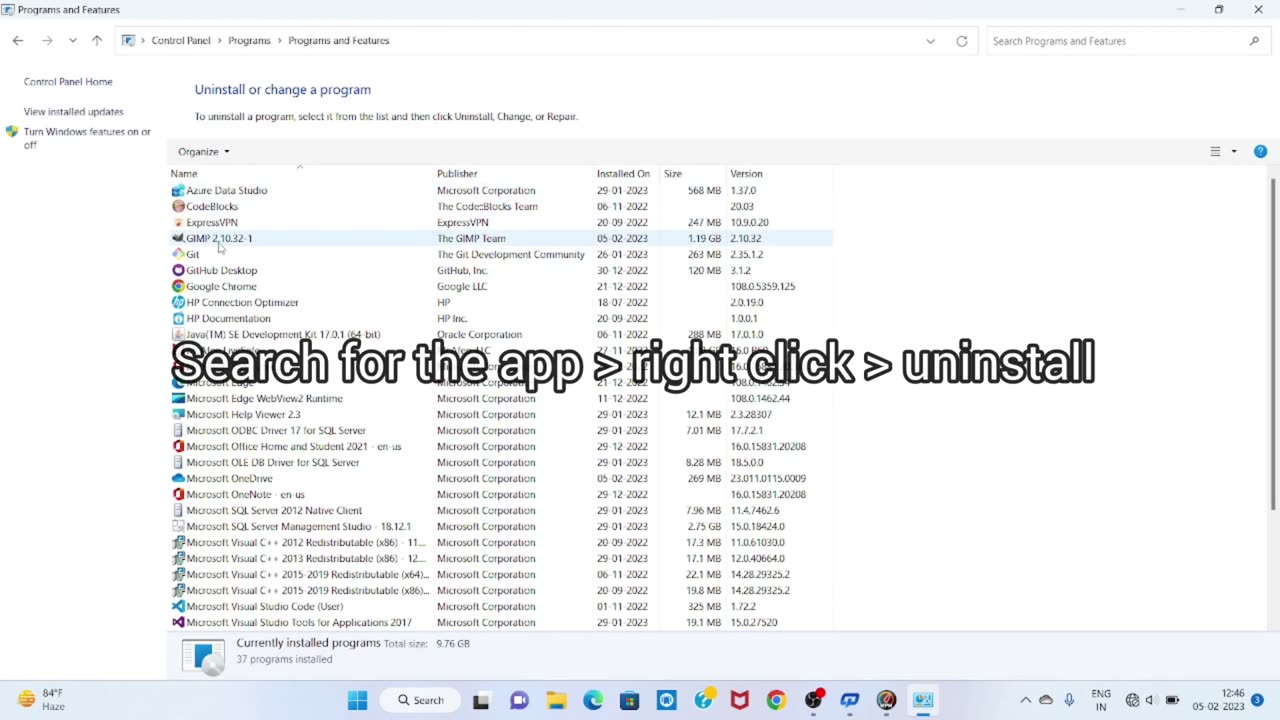Screen dimensions: 1280x720
Task: Go back with the back arrow
Action: pyautogui.click(x=18, y=40)
